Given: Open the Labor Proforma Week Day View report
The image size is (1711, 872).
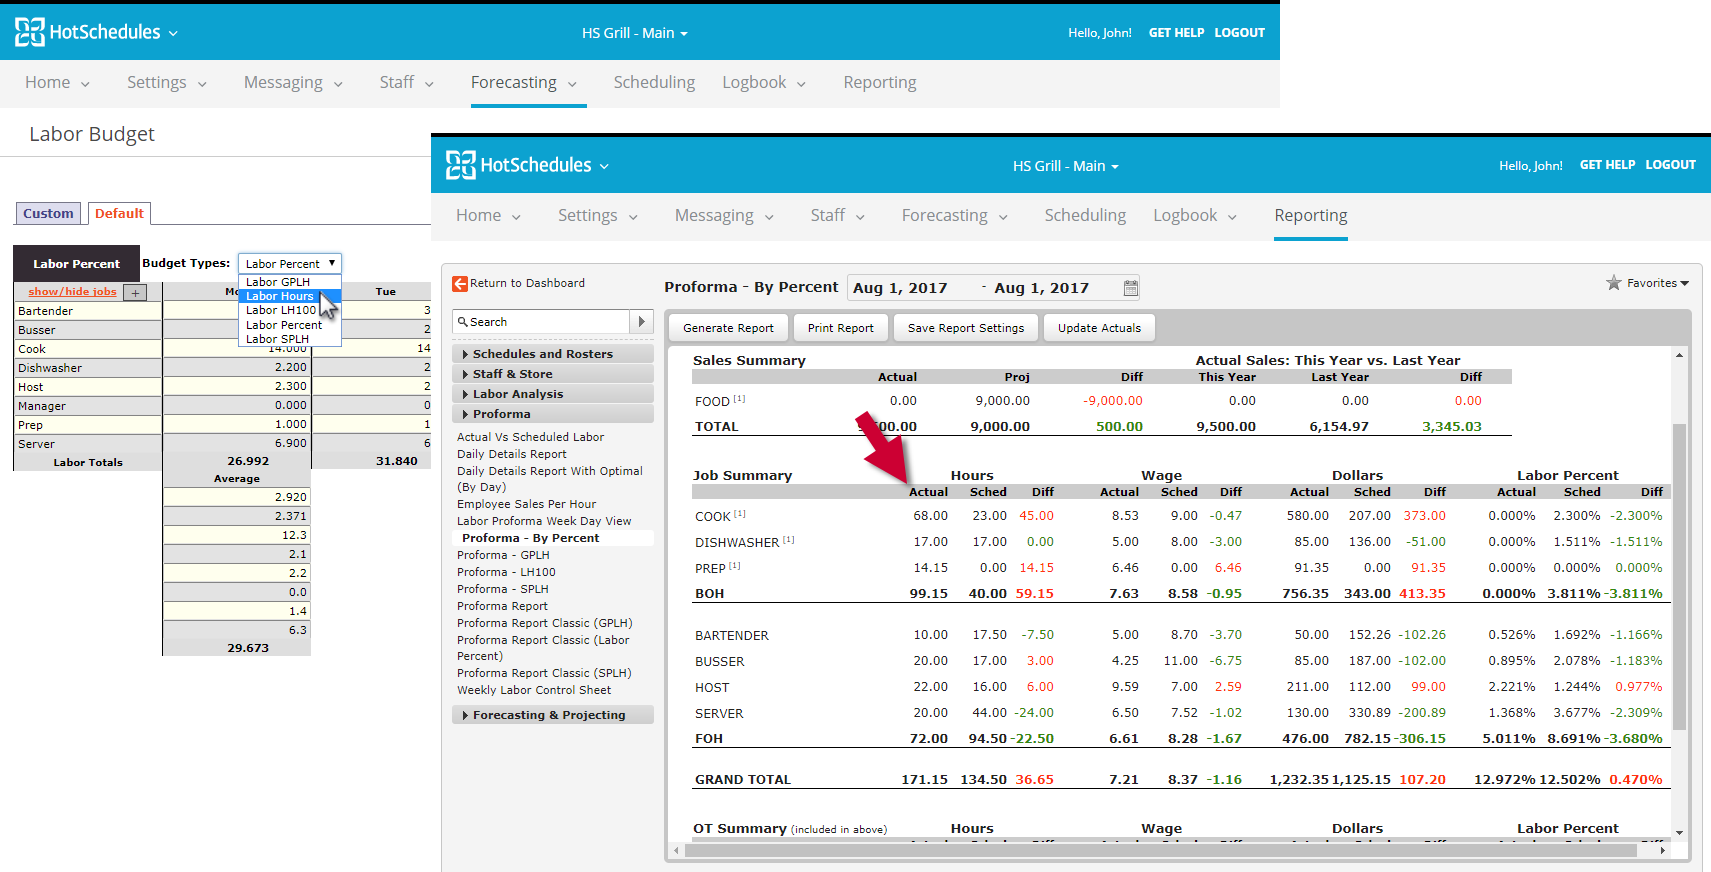Looking at the screenshot, I should (544, 521).
